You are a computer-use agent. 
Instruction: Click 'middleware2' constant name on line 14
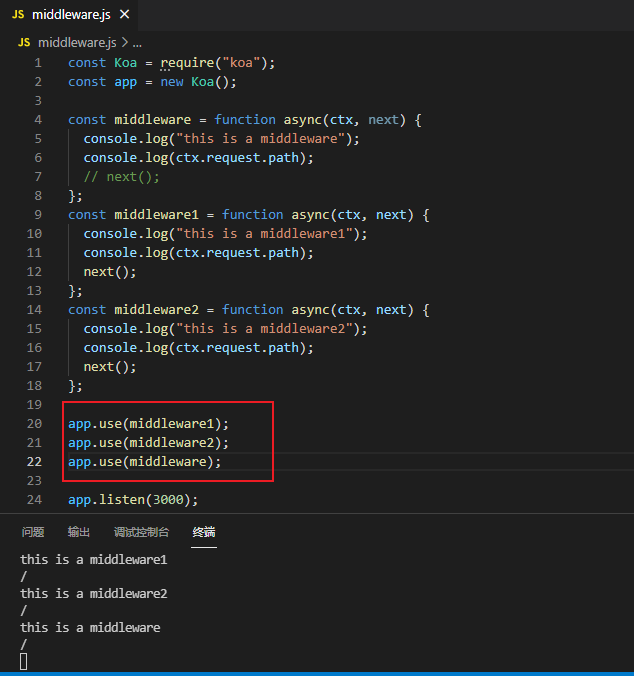156,310
